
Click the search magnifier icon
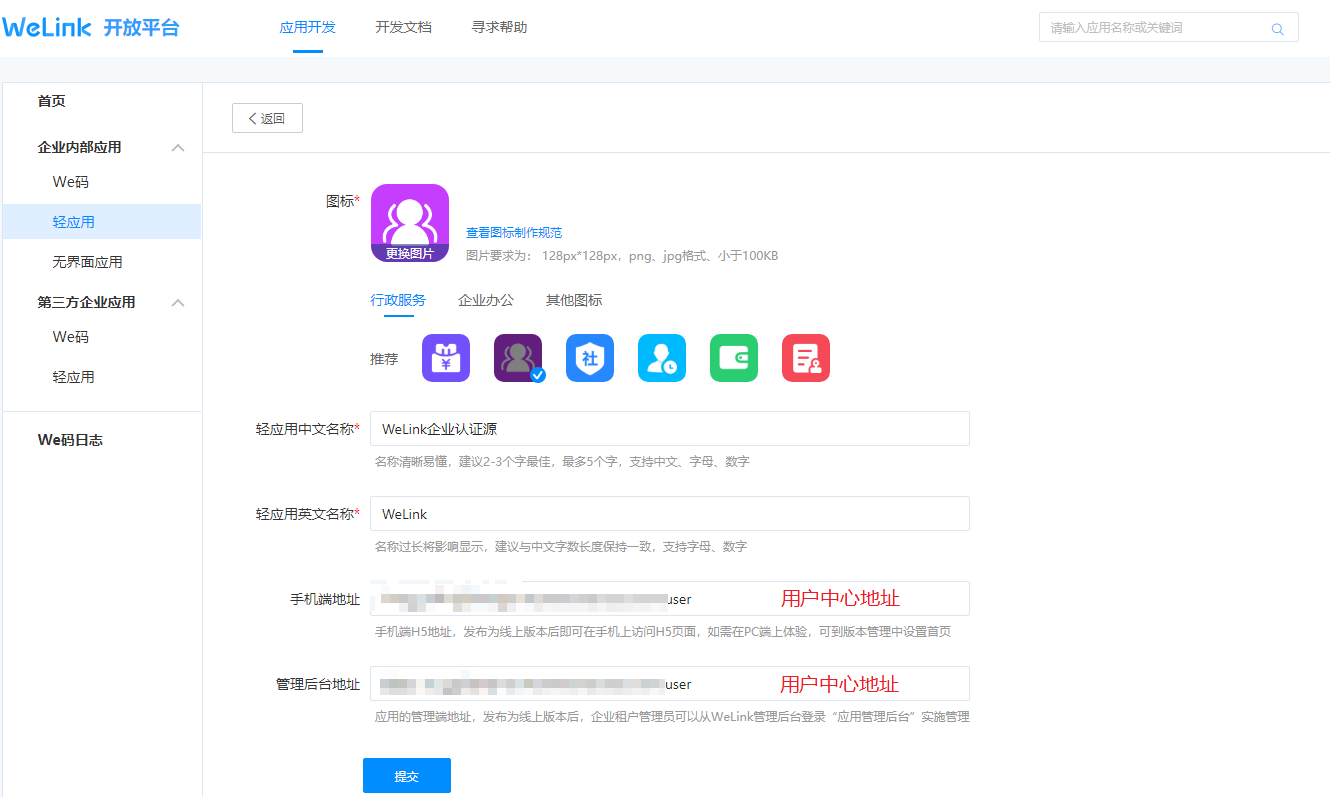click(x=1277, y=29)
